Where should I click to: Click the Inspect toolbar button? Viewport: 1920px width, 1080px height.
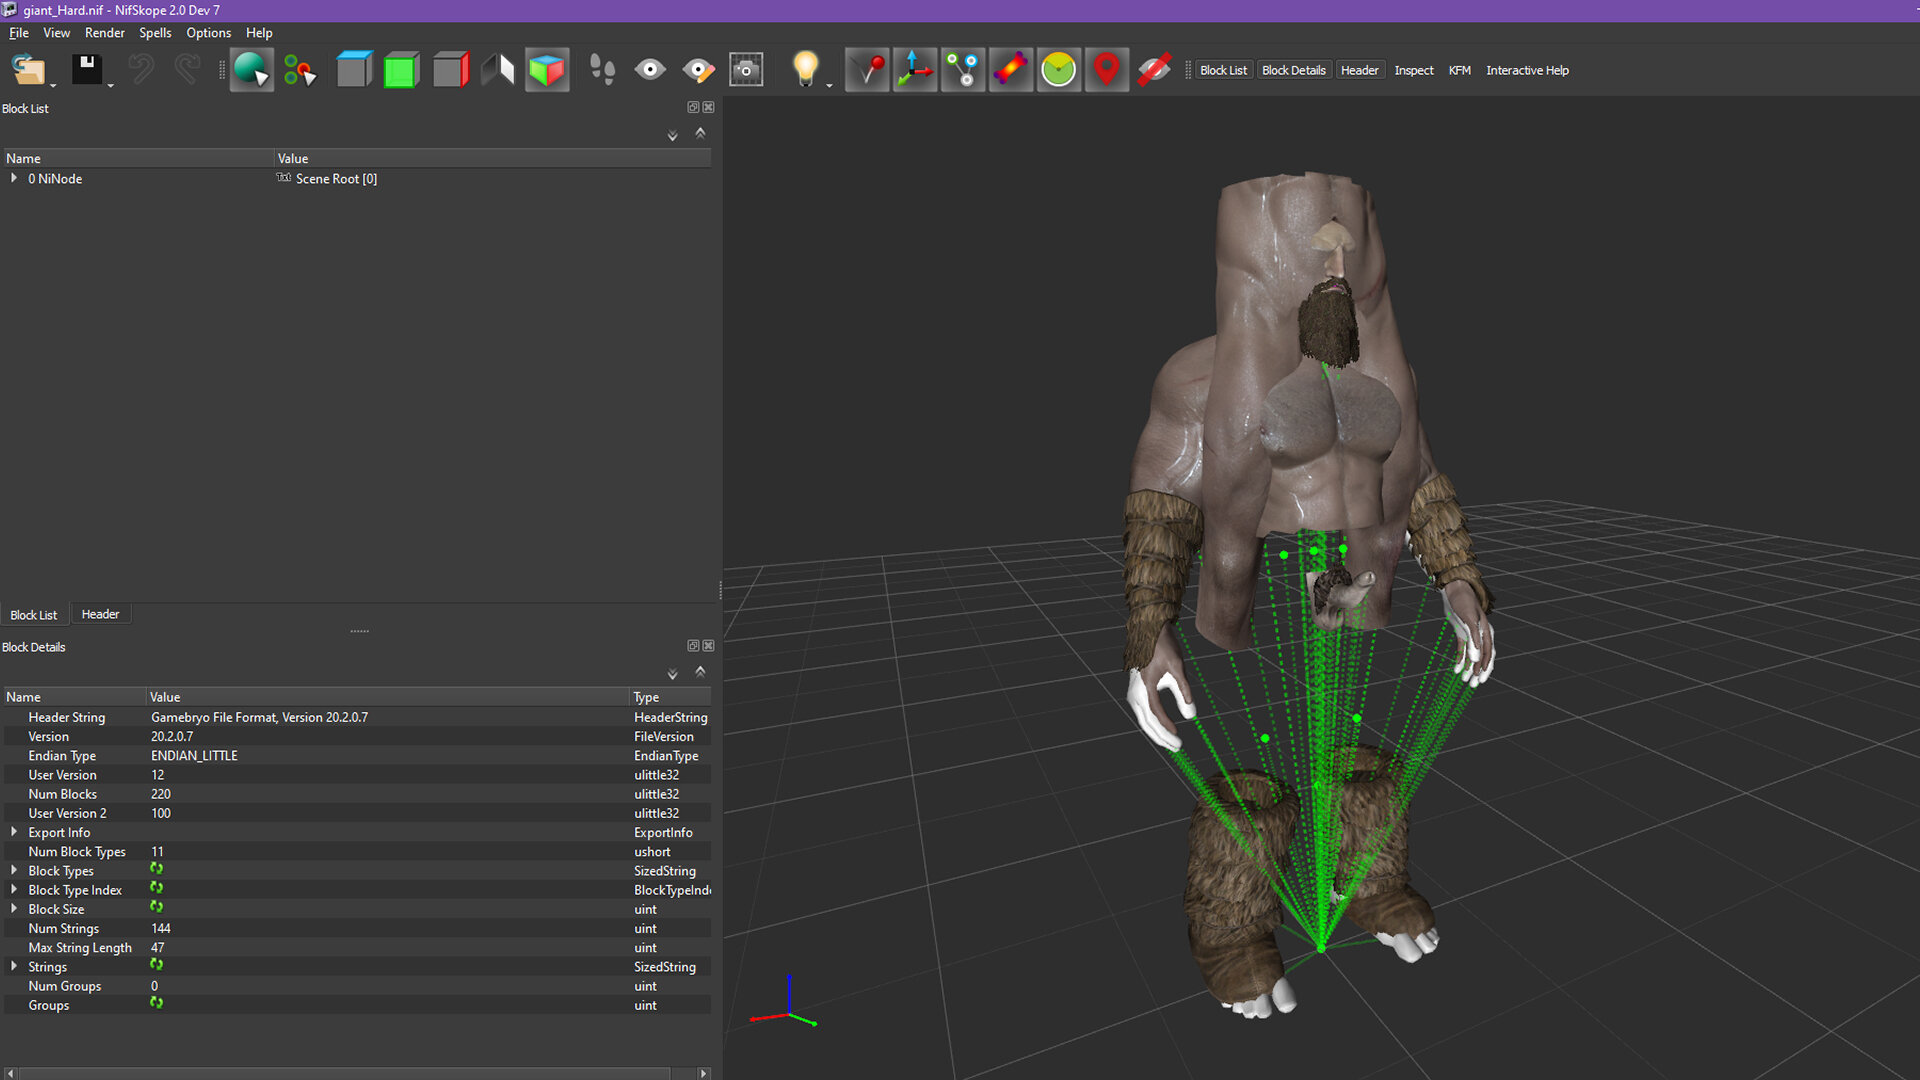pyautogui.click(x=1414, y=70)
